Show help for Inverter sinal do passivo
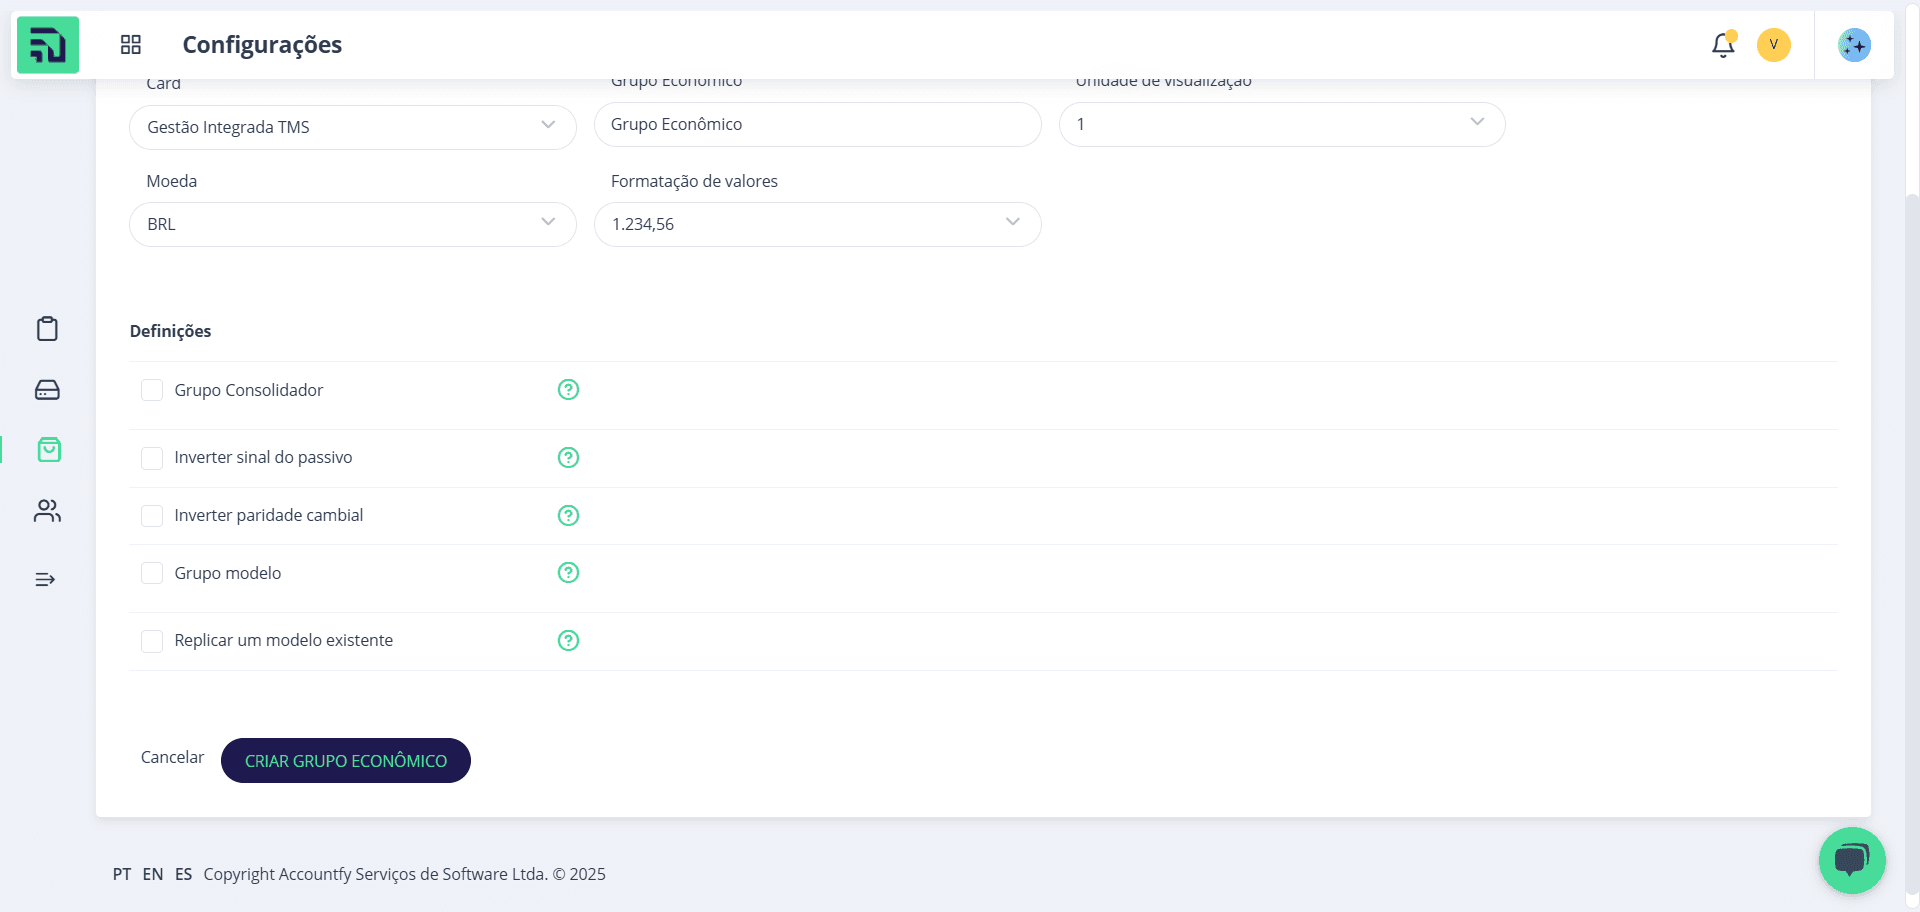Viewport: 1920px width, 912px height. [568, 458]
